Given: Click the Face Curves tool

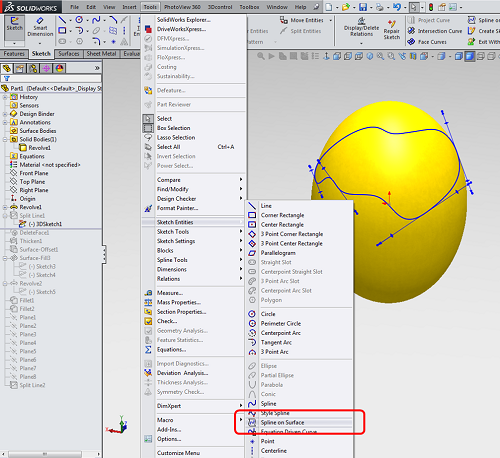Looking at the screenshot, I should coord(427,42).
